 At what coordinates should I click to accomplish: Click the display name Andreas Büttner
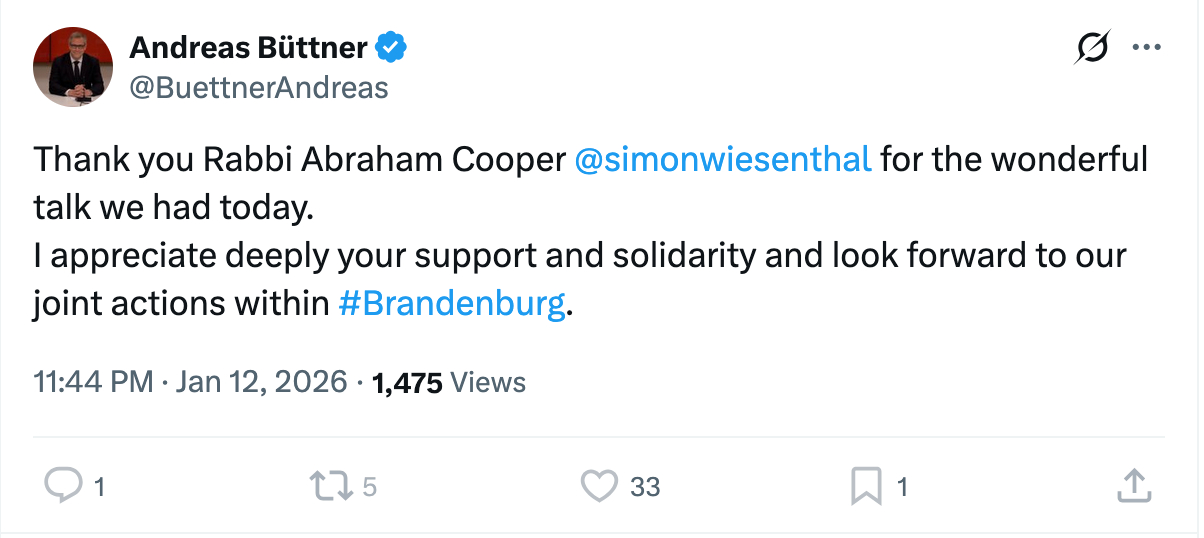(250, 46)
